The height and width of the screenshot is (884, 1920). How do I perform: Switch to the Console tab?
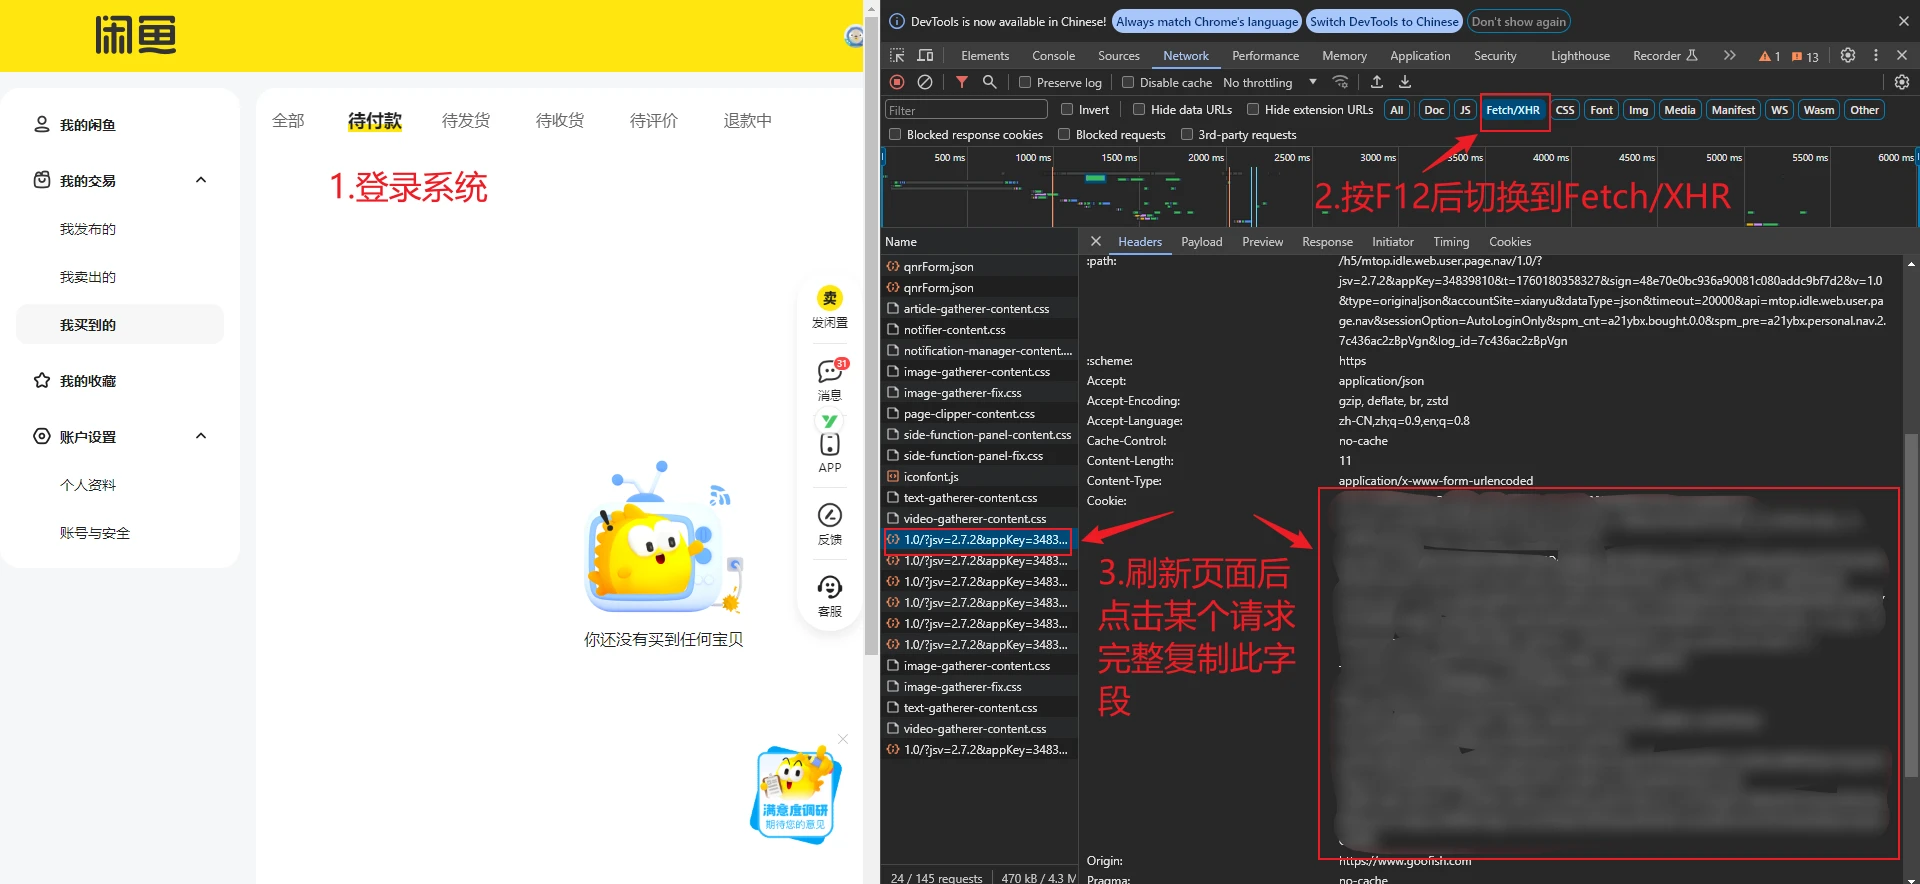point(1053,55)
